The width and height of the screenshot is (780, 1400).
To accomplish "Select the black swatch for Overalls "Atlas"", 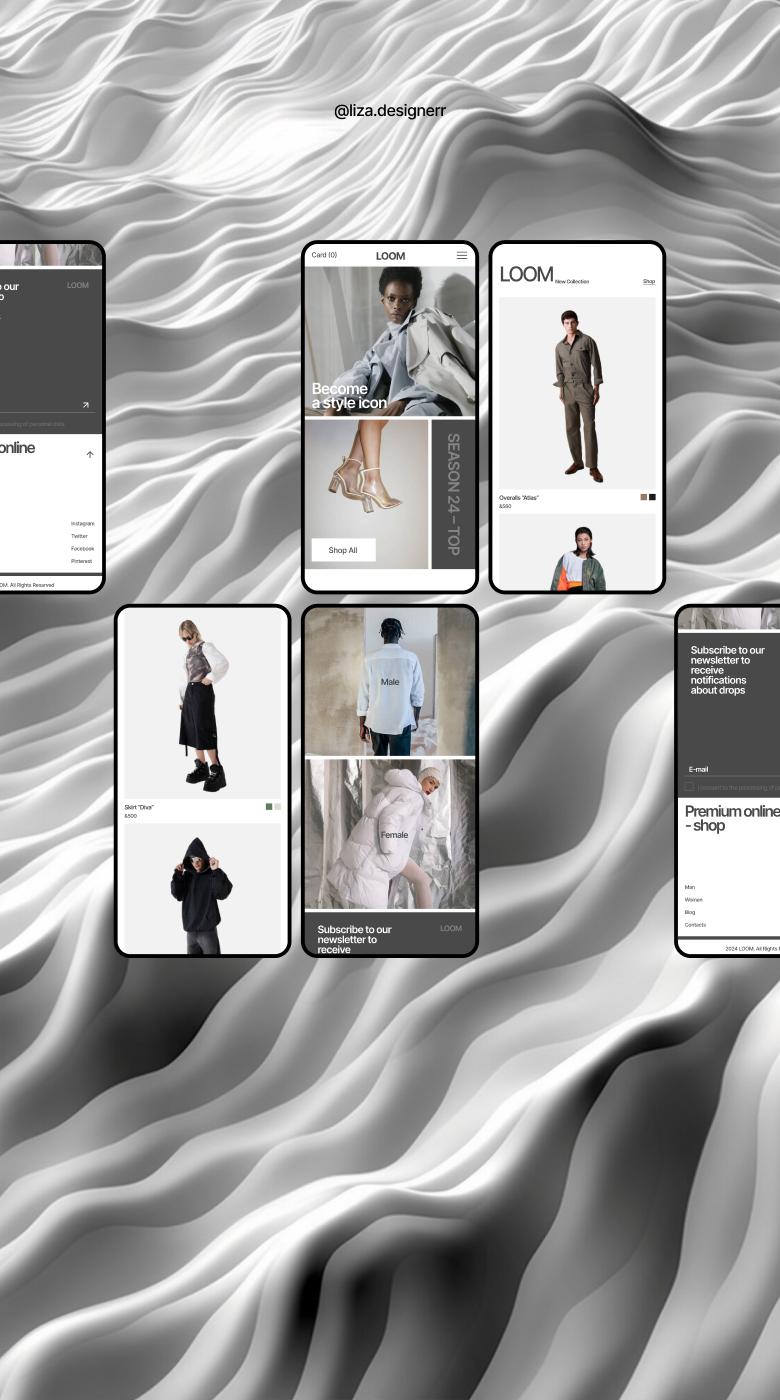I will click(652, 497).
